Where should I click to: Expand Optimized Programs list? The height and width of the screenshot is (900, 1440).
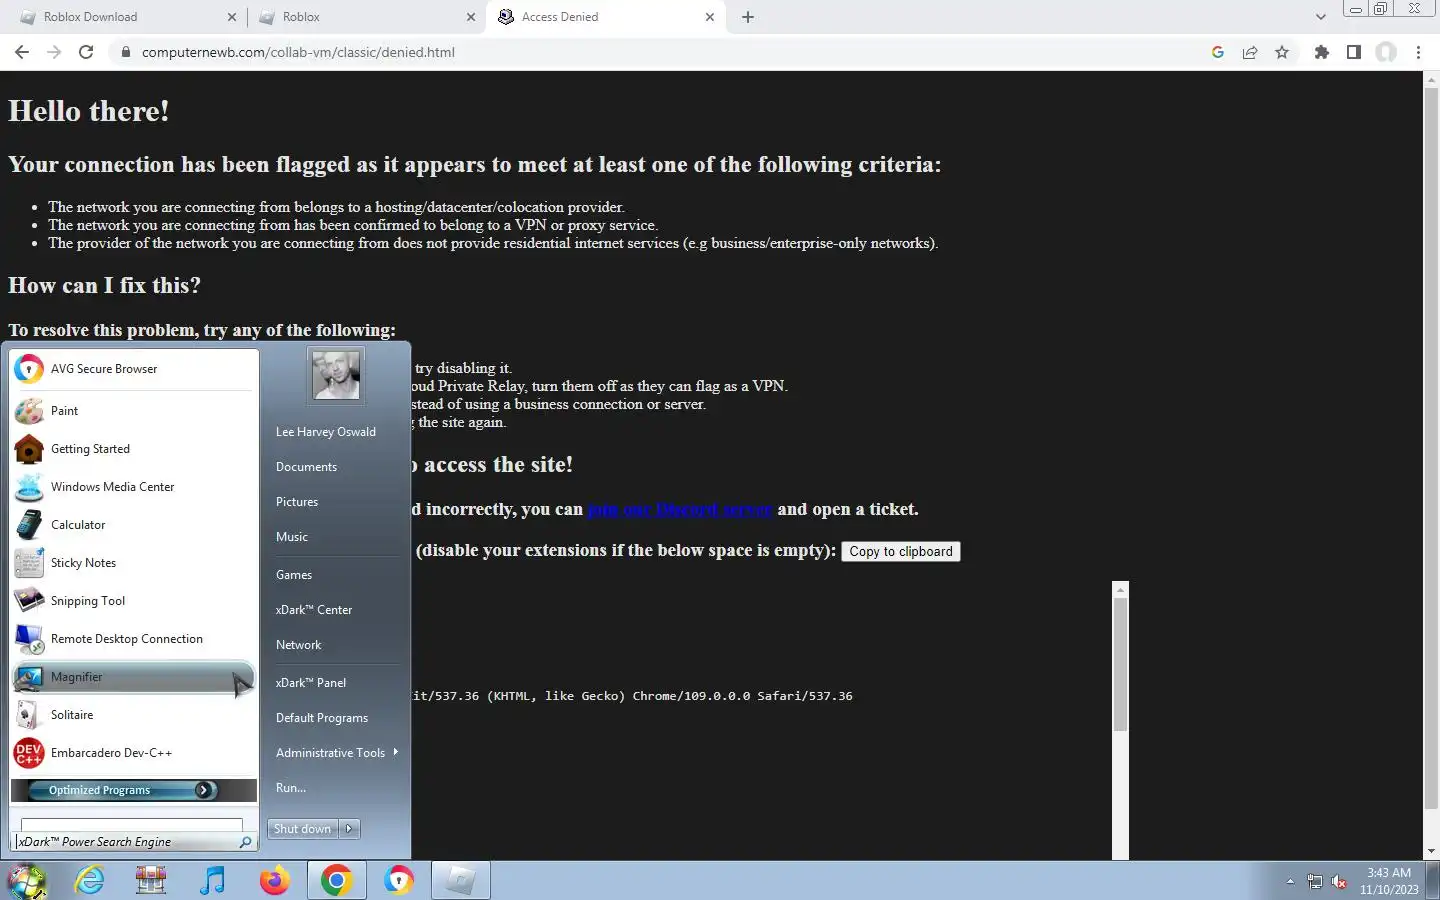pyautogui.click(x=134, y=790)
